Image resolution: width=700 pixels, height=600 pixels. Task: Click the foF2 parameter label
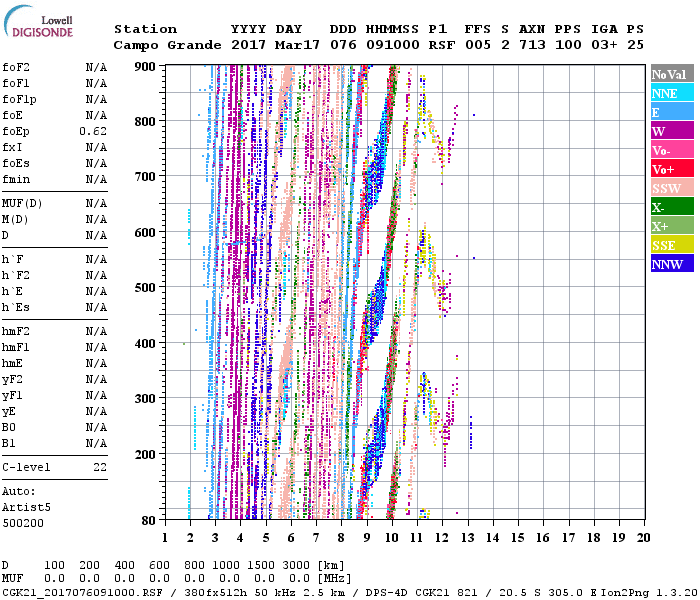[16, 67]
